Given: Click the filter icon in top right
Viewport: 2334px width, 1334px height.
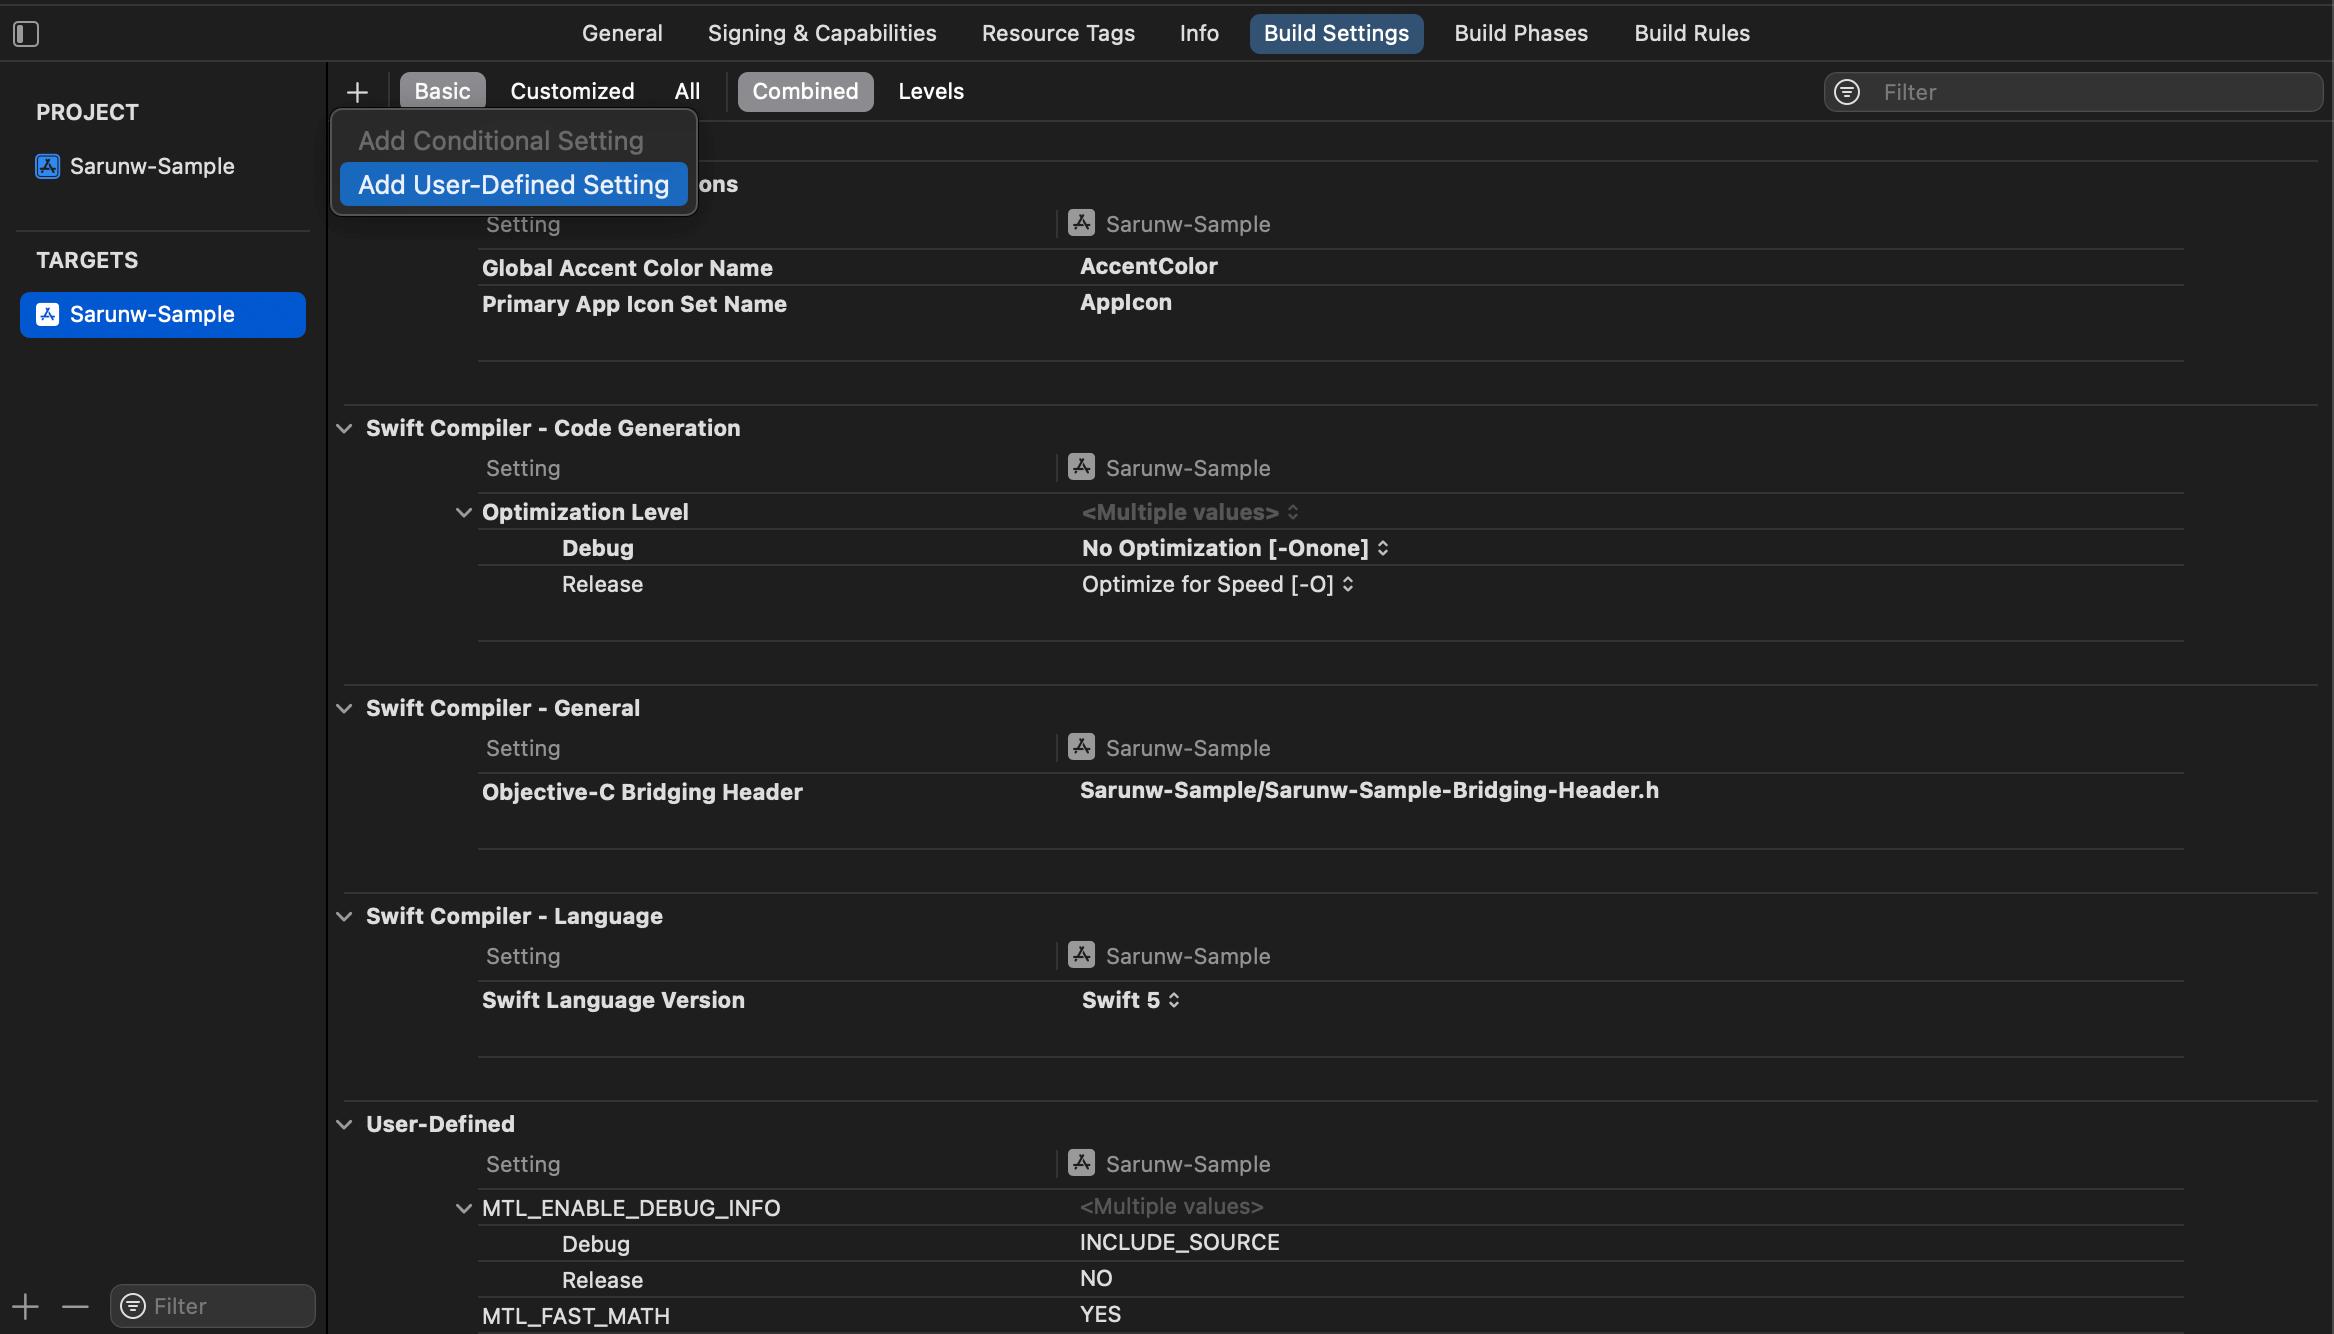Looking at the screenshot, I should 1848,90.
